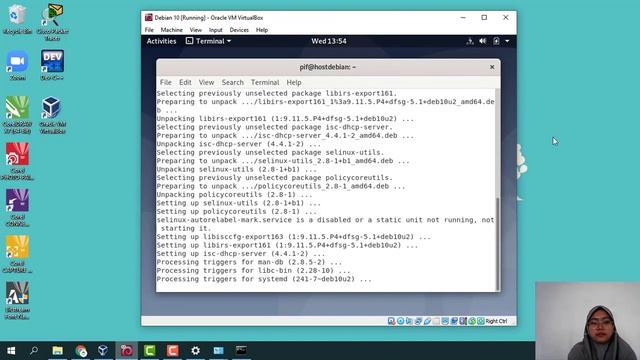
Task: Open the VirtualBox File menu
Action: (149, 30)
